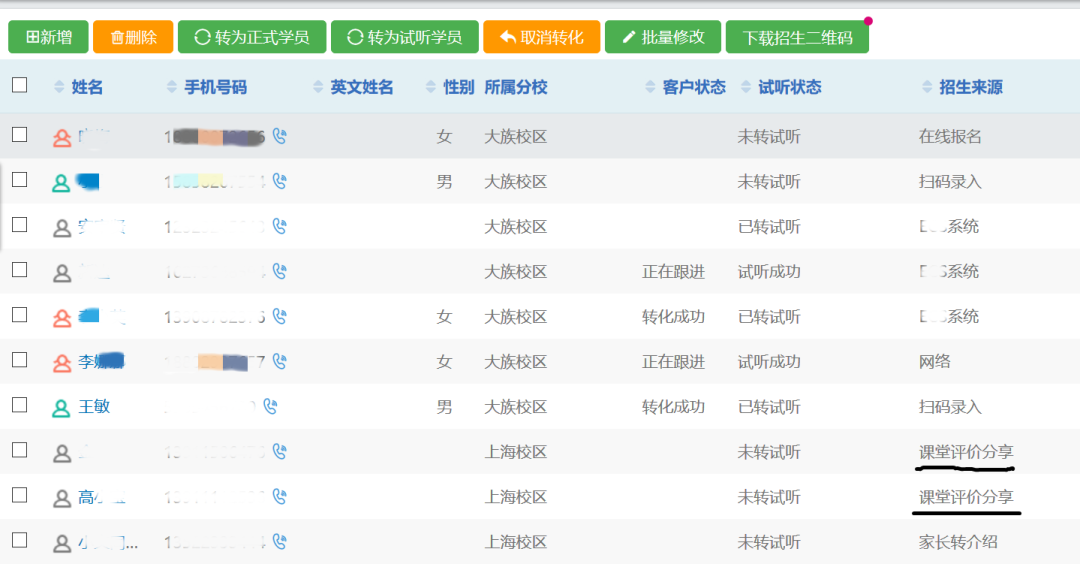Click the sort arrows next to 姓名 header
Image resolution: width=1080 pixels, height=564 pixels.
(x=59, y=88)
